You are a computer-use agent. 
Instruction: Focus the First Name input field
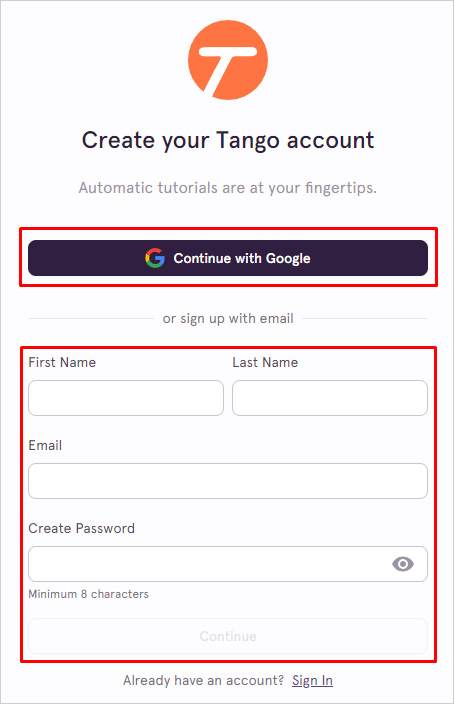126,398
